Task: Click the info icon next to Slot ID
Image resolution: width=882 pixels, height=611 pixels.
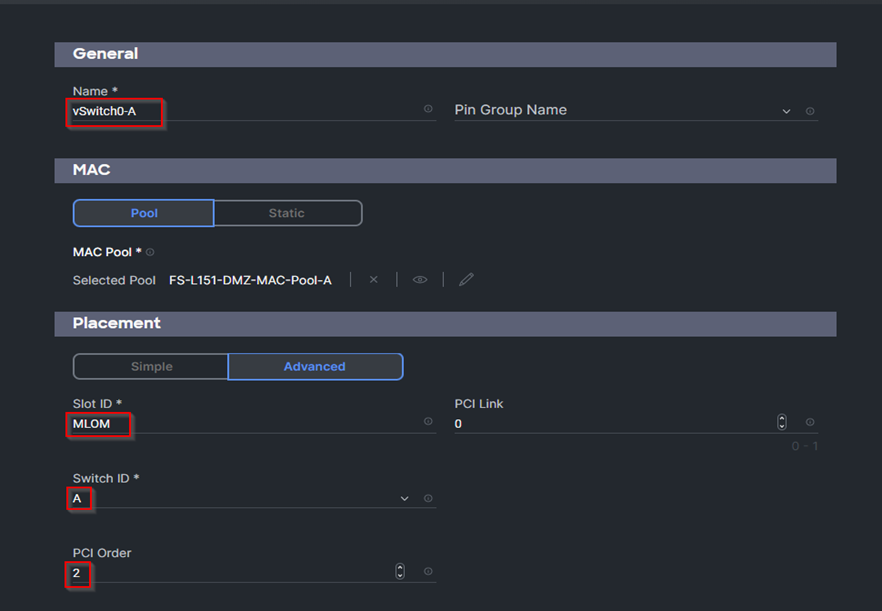Action: 428,422
